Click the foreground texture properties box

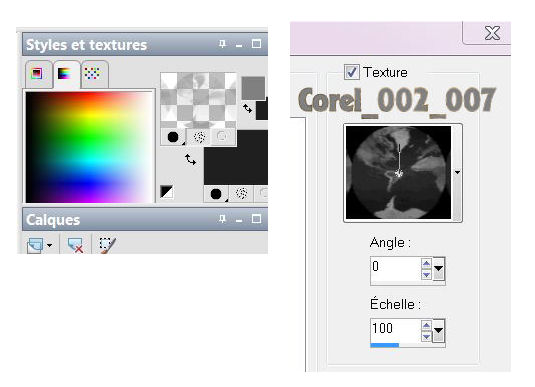pos(198,100)
